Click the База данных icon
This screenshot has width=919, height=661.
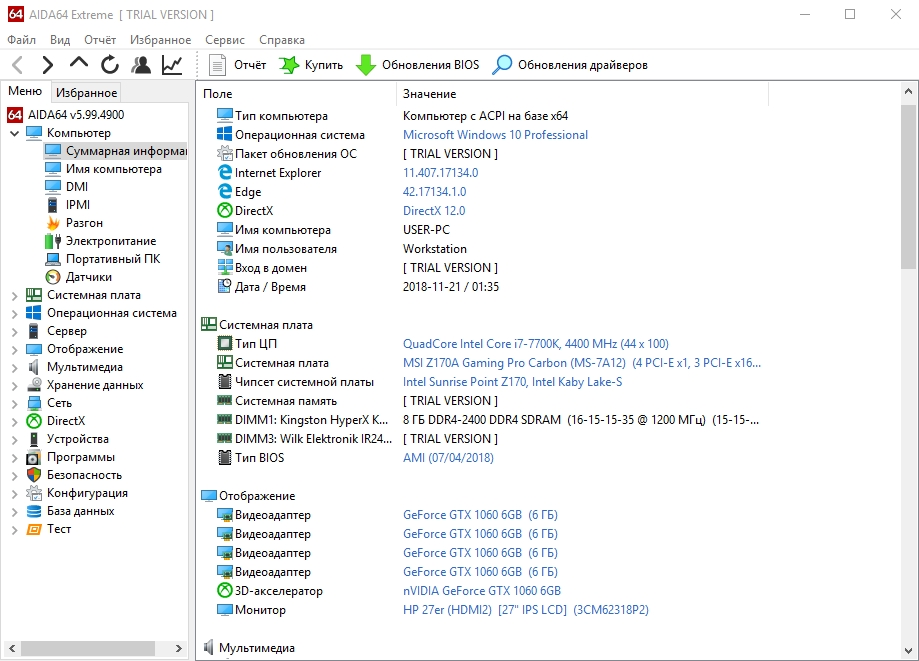click(x=34, y=511)
